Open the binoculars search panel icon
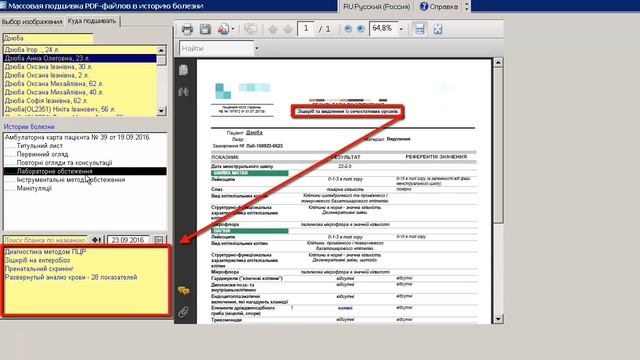 184,92
